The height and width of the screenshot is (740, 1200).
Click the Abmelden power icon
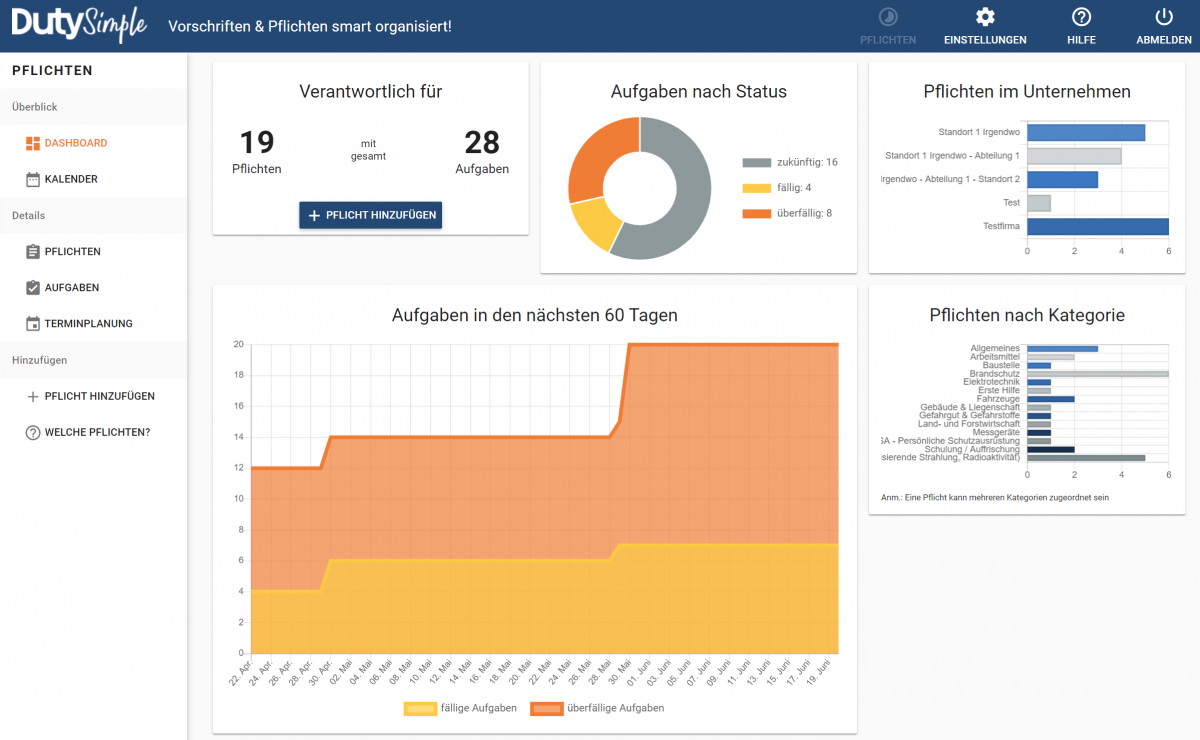(x=1163, y=17)
